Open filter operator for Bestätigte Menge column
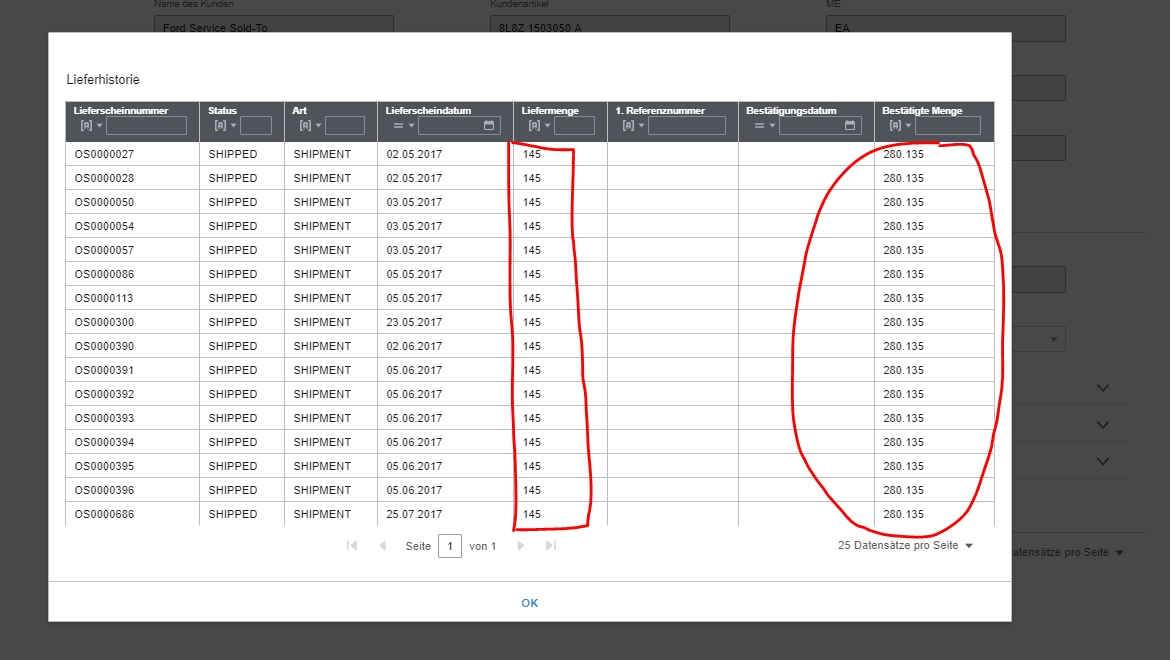1170x660 pixels. 901,125
